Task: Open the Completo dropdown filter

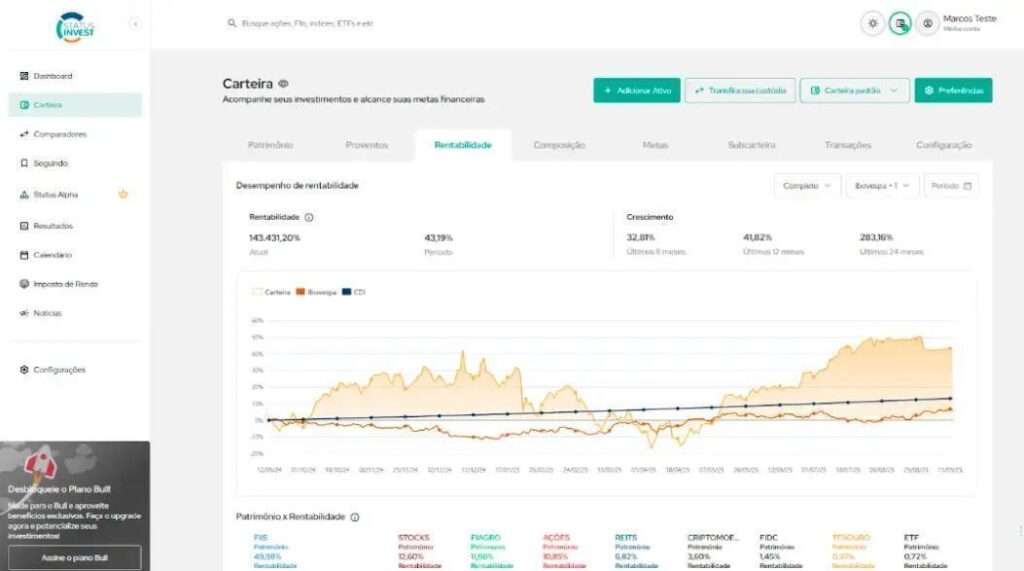Action: tap(807, 186)
